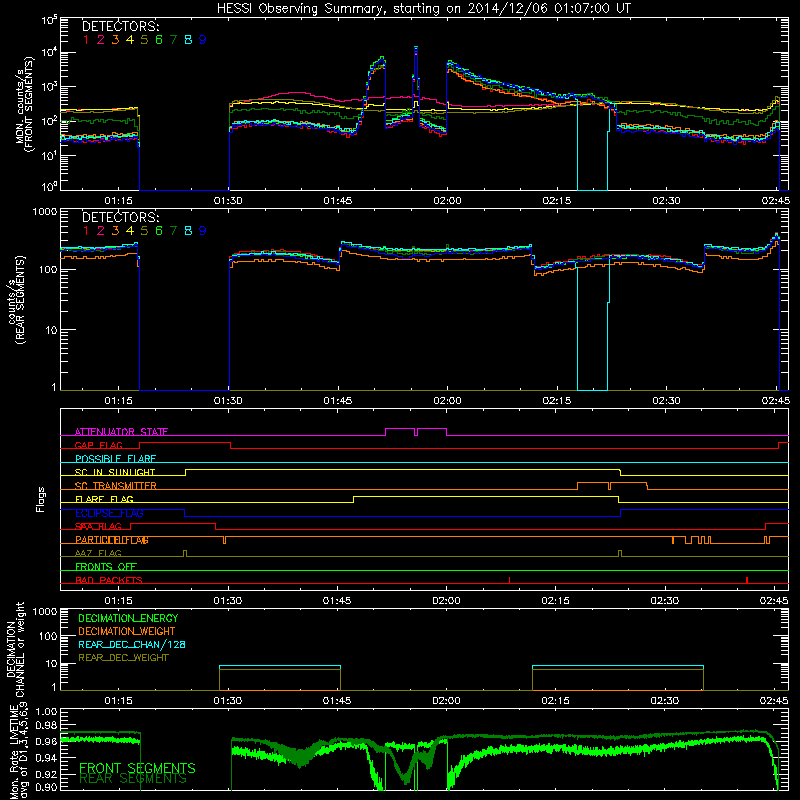Screen dimensions: 800x800
Task: Click 01:30 tick under rear segments plot
Action: [x=228, y=401]
